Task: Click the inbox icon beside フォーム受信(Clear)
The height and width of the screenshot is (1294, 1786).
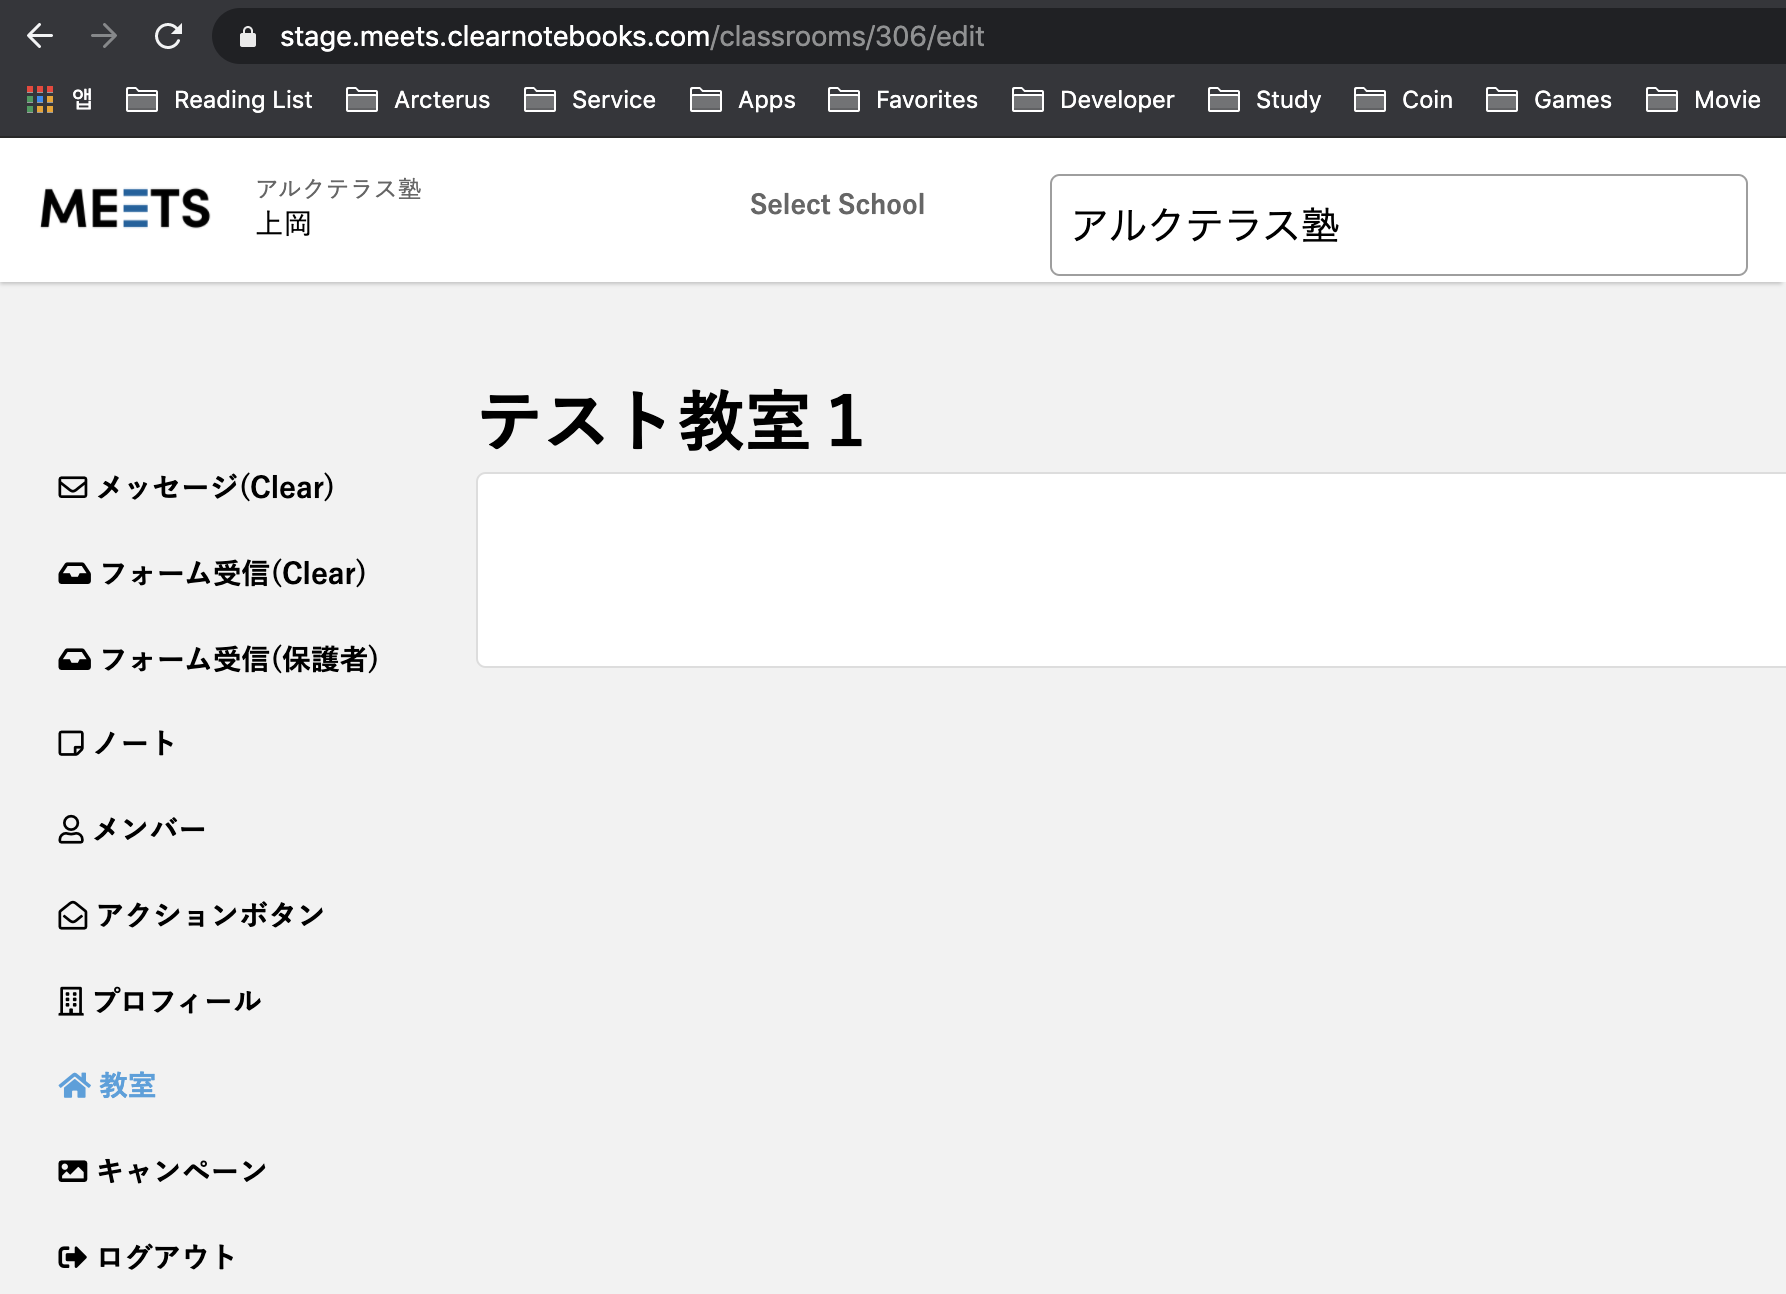Action: click(74, 574)
